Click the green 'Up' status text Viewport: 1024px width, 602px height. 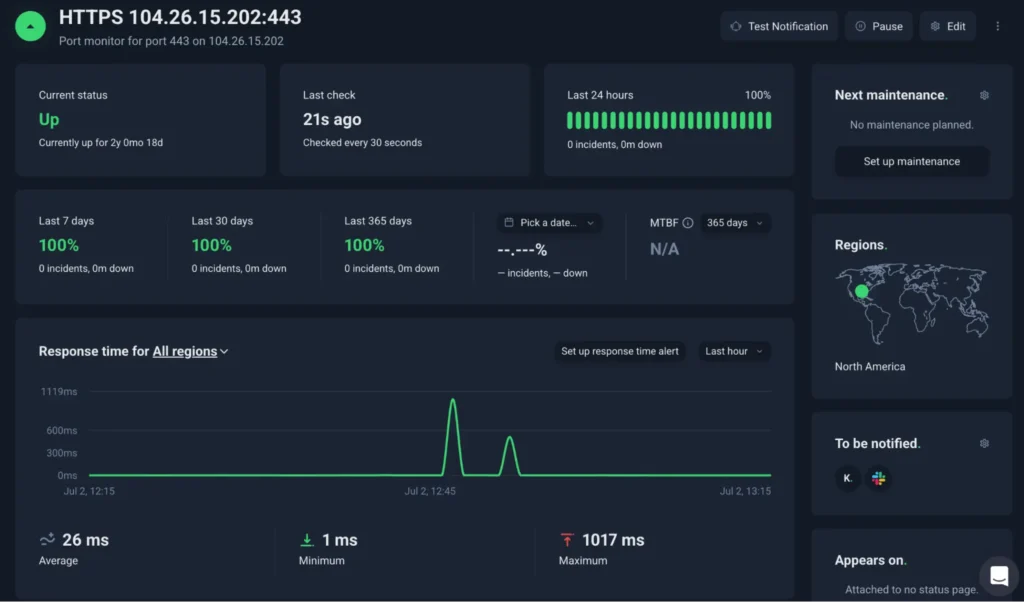[x=49, y=119]
